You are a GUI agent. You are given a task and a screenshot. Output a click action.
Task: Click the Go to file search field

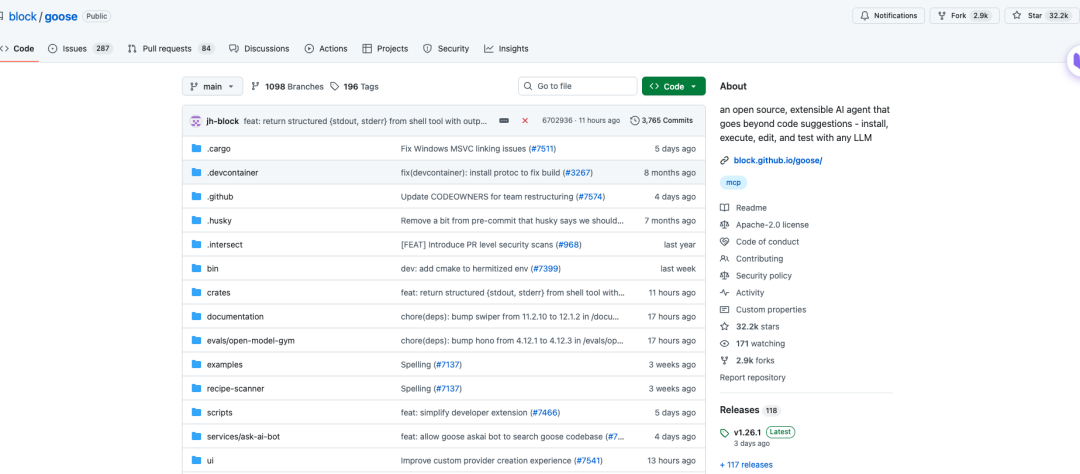pyautogui.click(x=577, y=86)
